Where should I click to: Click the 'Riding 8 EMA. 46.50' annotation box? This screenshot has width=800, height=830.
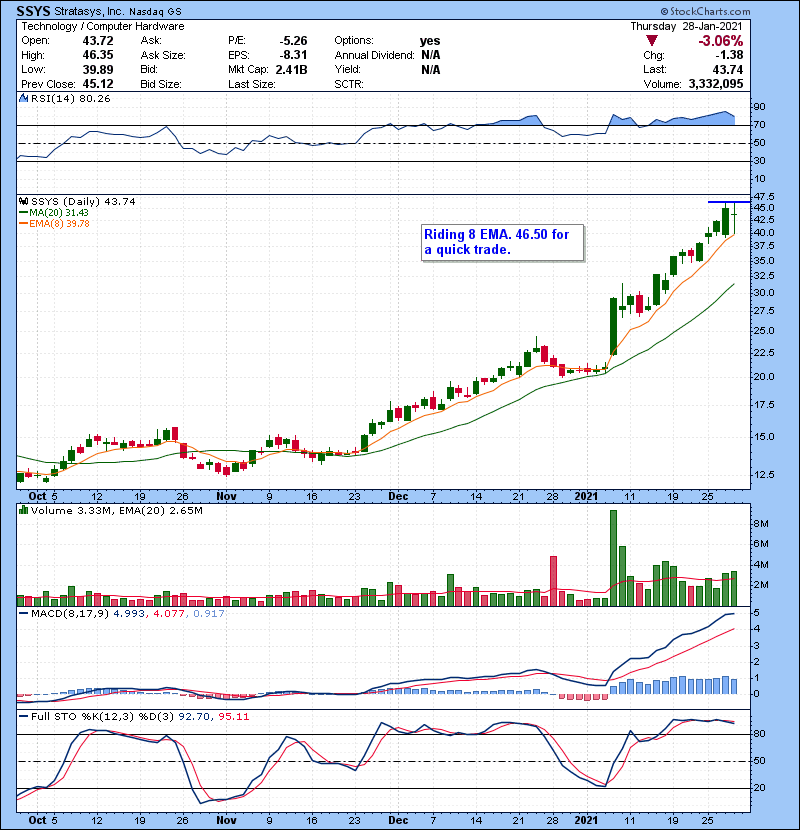pyautogui.click(x=503, y=242)
